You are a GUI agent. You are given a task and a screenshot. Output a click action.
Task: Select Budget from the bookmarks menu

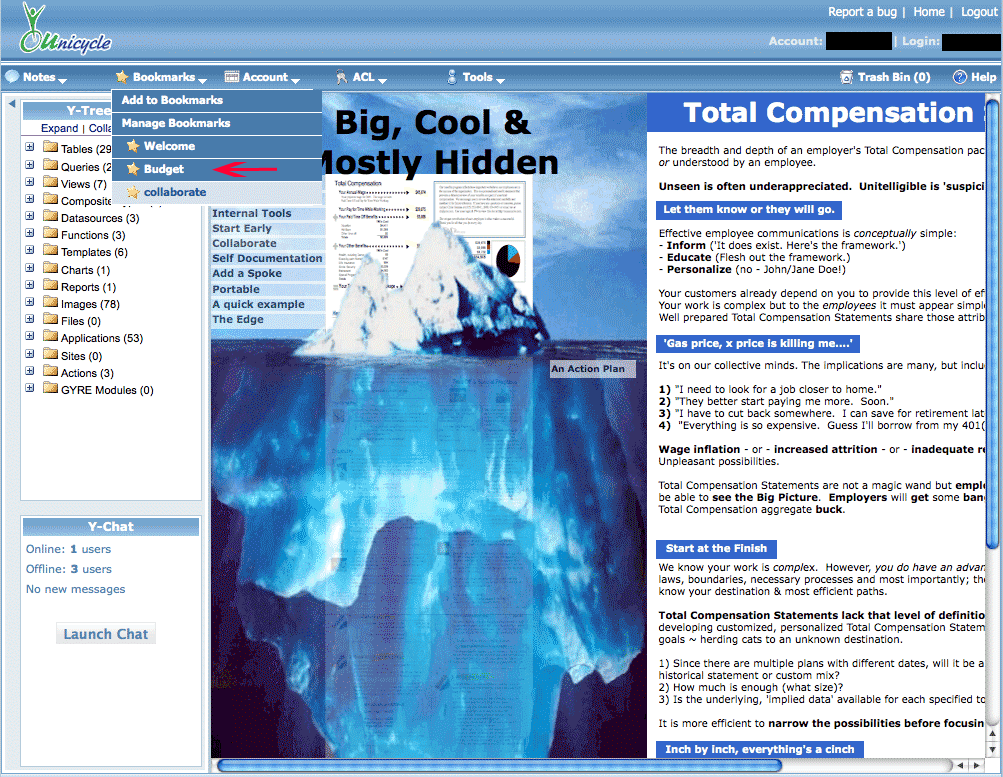[x=164, y=169]
